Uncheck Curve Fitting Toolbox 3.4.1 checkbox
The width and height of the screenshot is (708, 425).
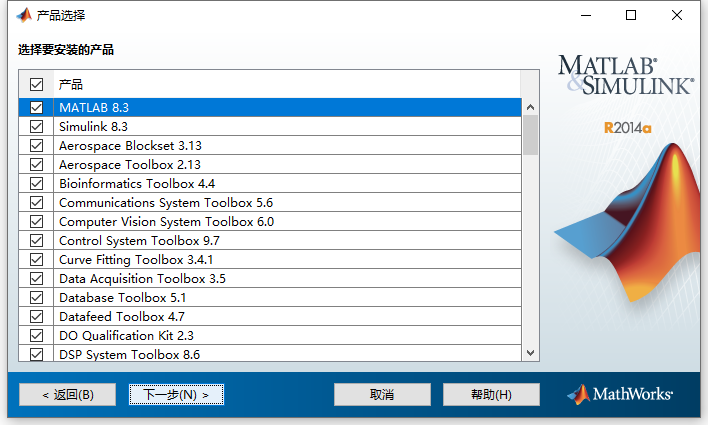(x=37, y=259)
